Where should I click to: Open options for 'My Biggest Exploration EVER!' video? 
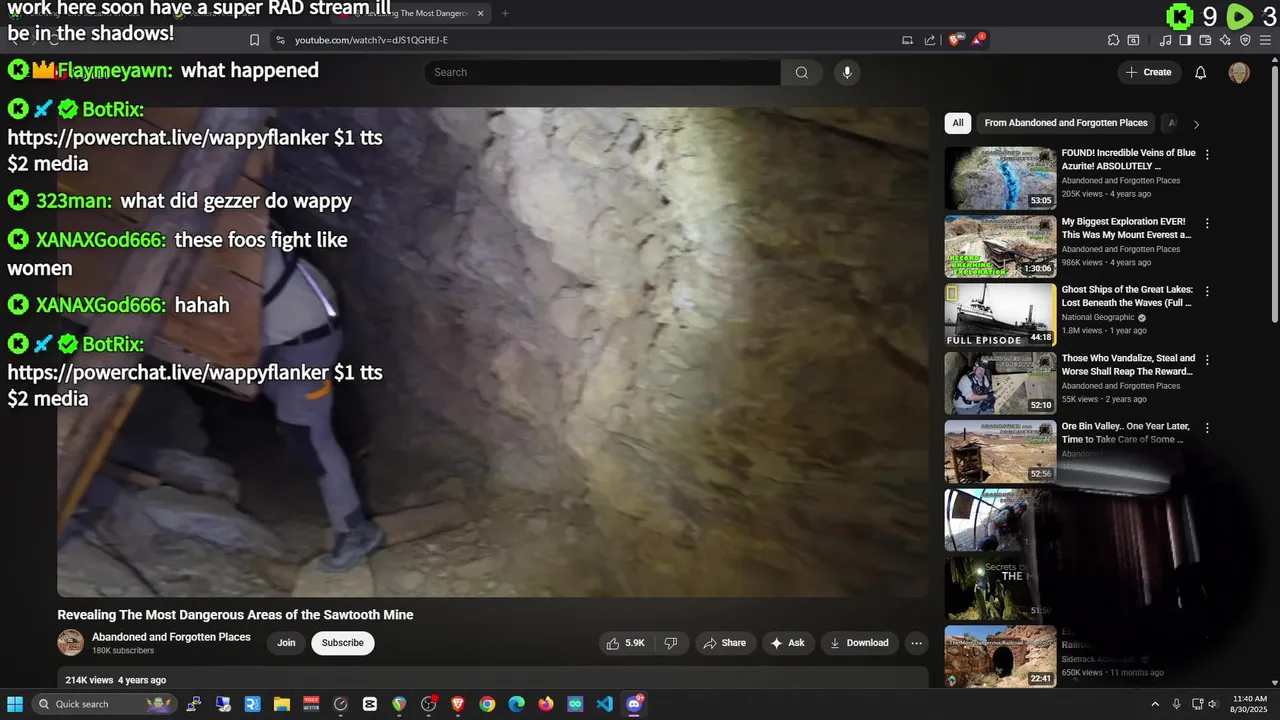point(1207,223)
